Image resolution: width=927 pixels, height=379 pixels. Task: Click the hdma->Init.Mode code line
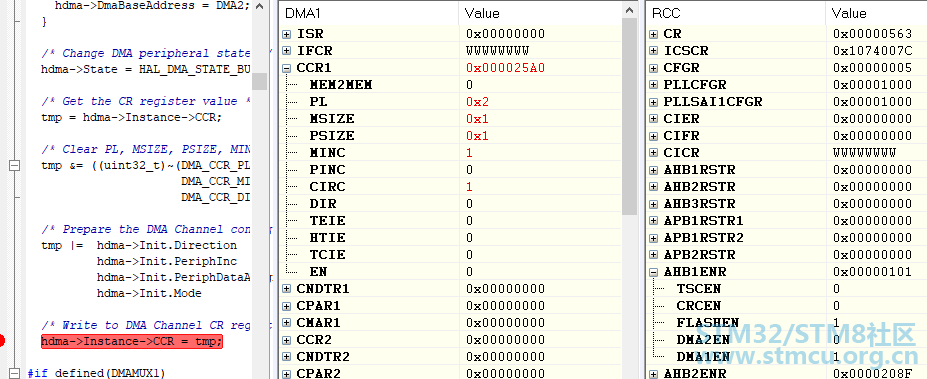tap(149, 293)
